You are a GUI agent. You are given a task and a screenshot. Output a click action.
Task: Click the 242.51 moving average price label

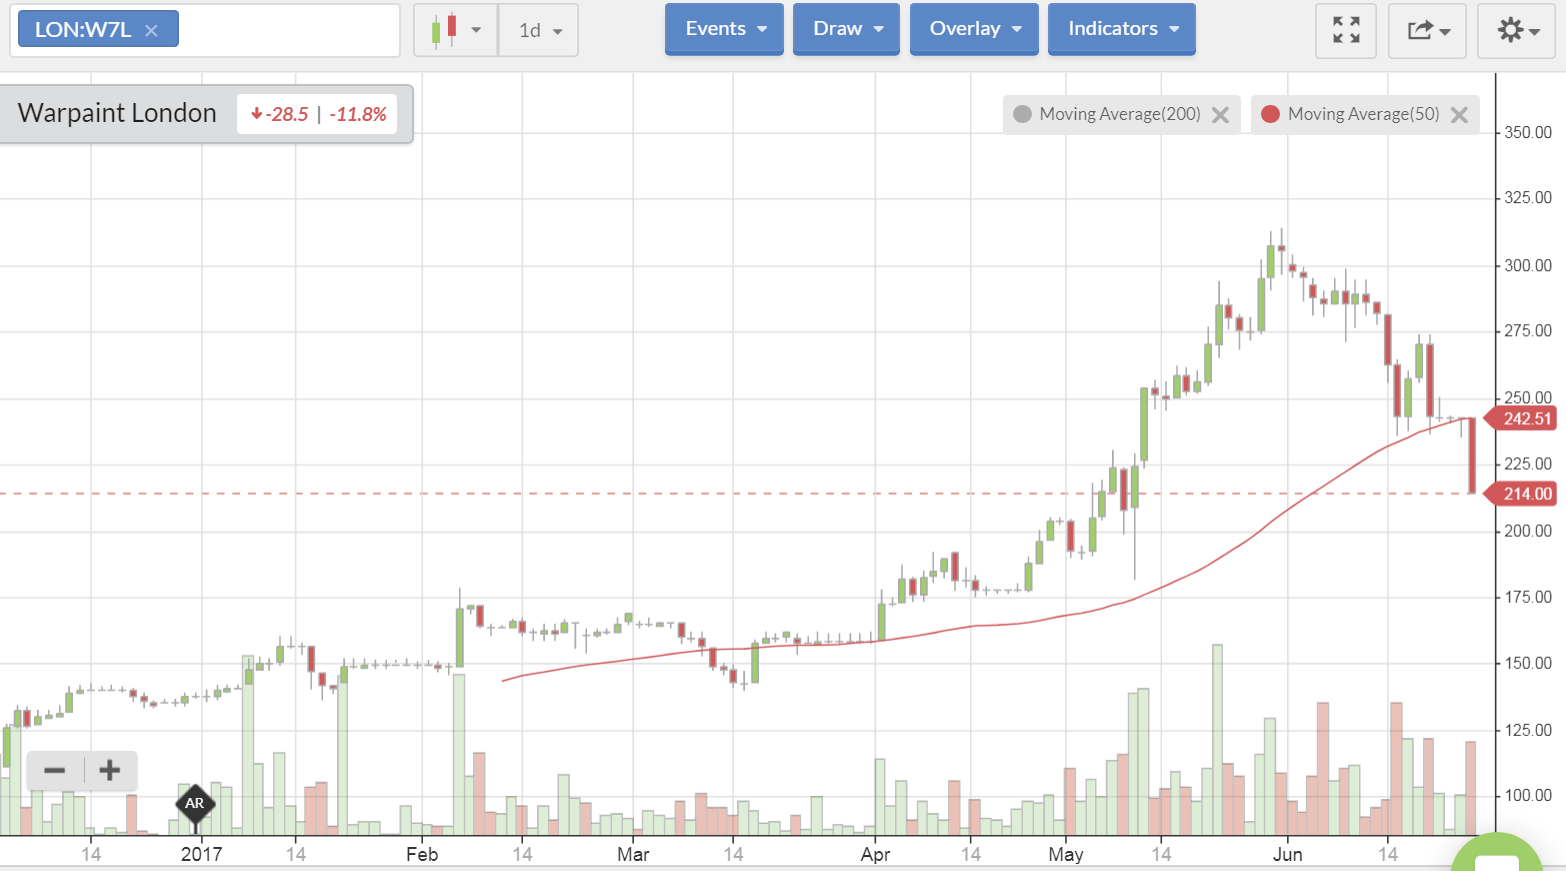click(x=1521, y=419)
